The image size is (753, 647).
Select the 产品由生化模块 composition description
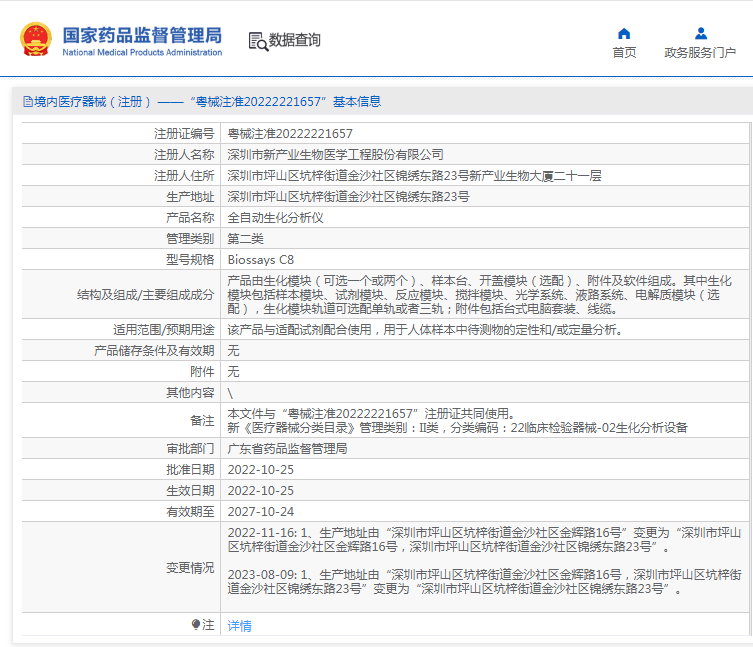tap(479, 294)
